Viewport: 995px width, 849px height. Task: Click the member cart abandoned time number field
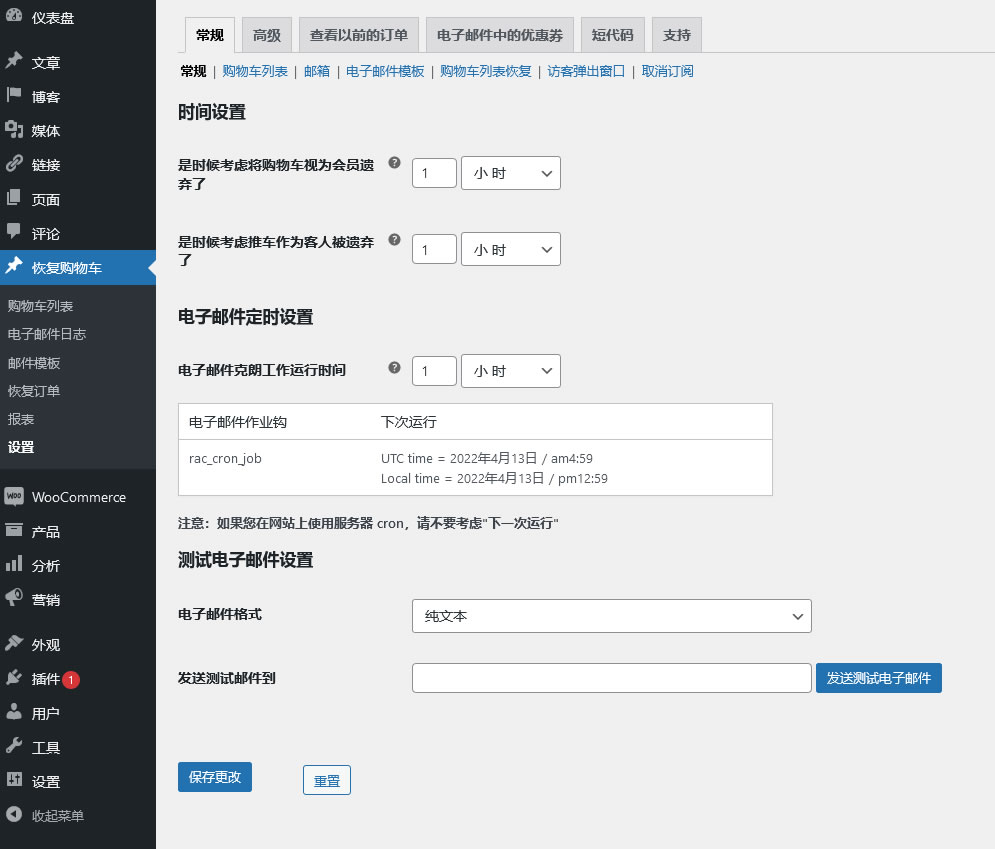coord(434,173)
